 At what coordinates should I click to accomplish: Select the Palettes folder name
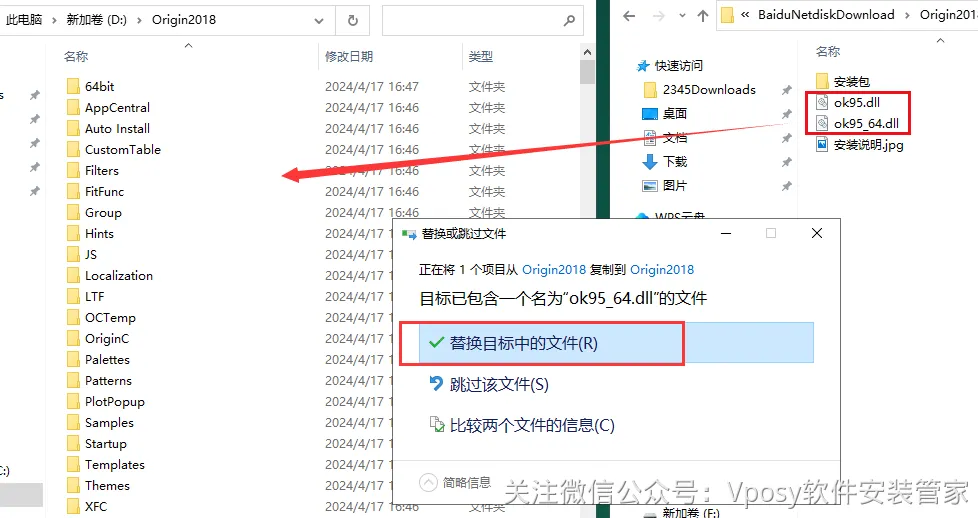click(x=107, y=359)
